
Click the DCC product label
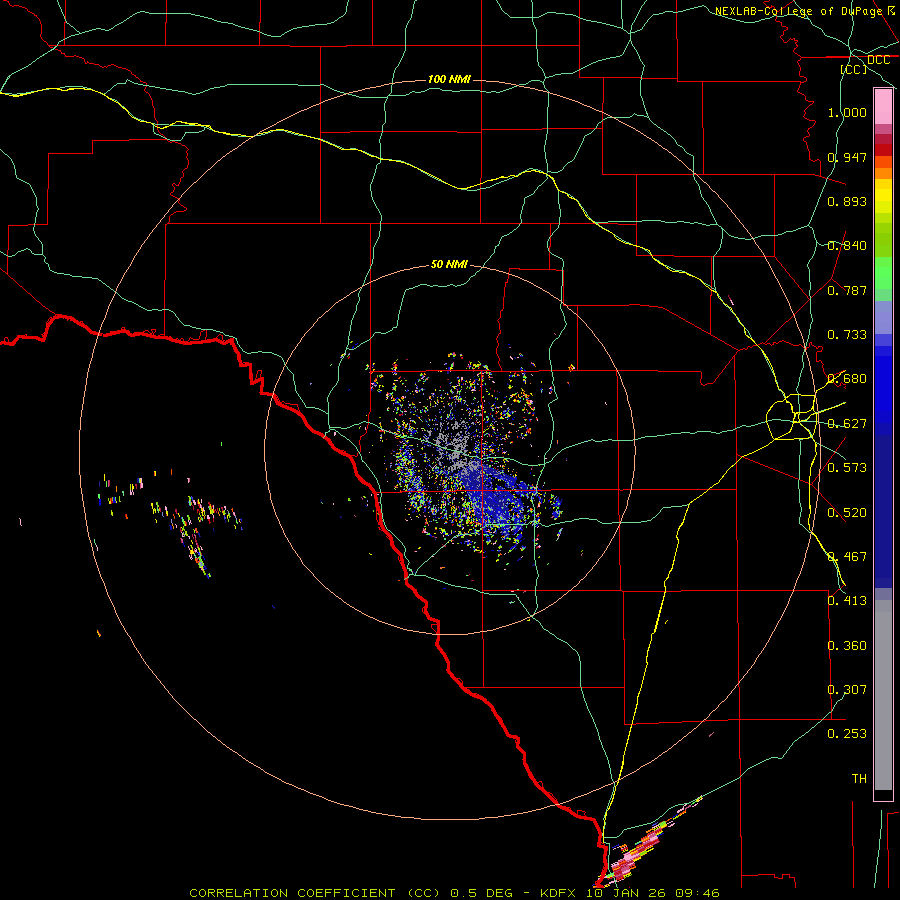pos(878,60)
